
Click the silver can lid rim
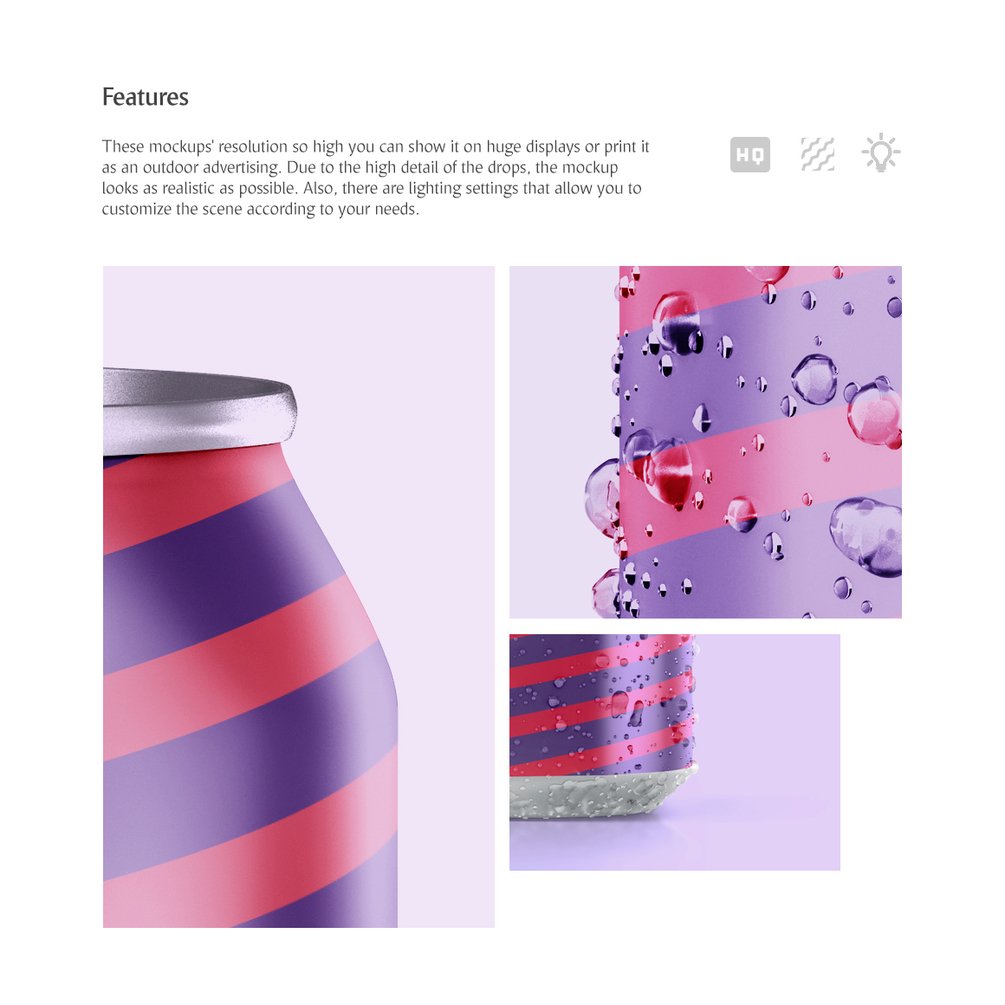pos(199,410)
